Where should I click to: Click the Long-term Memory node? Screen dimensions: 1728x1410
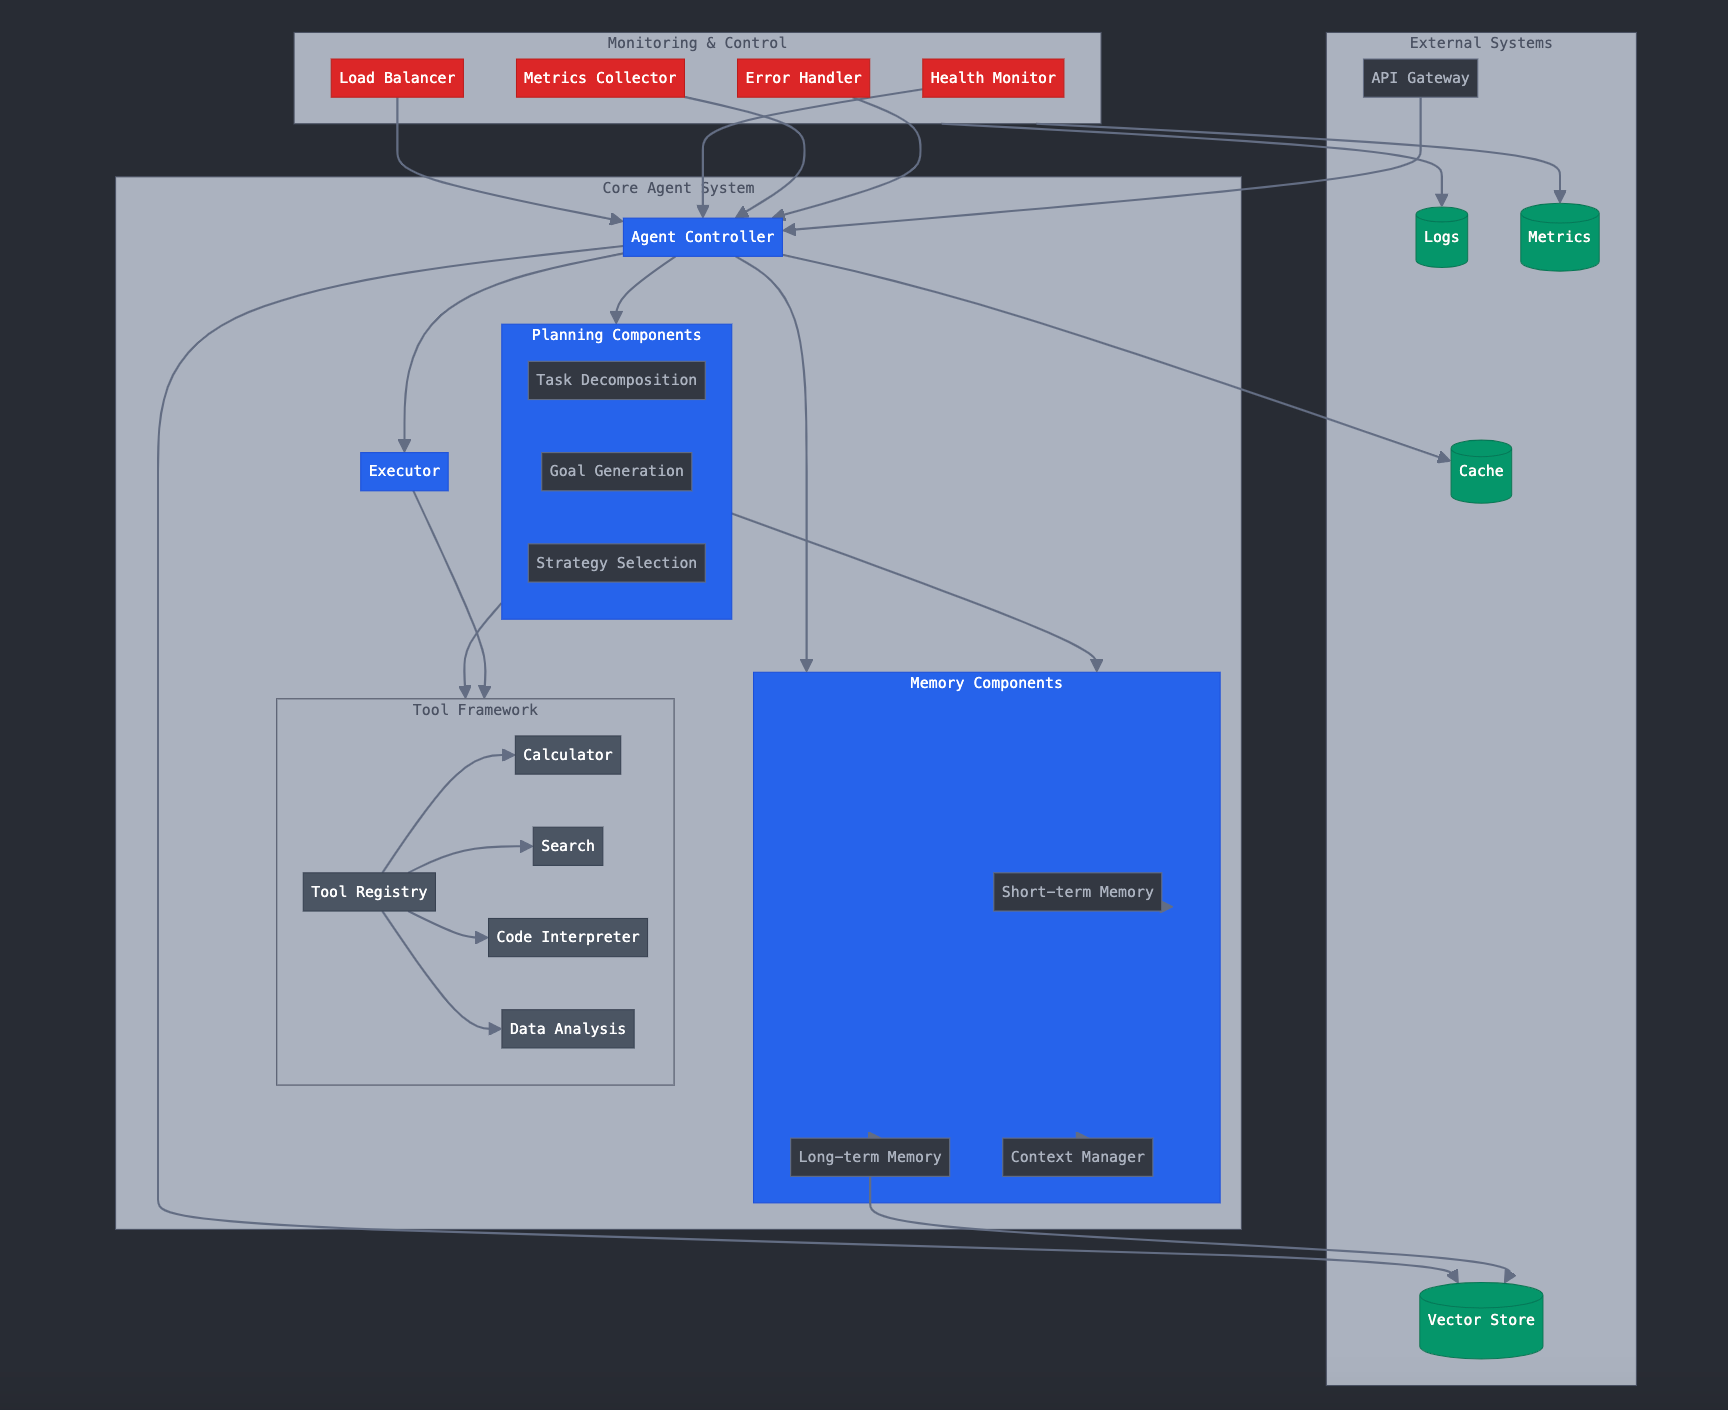pyautogui.click(x=870, y=1157)
